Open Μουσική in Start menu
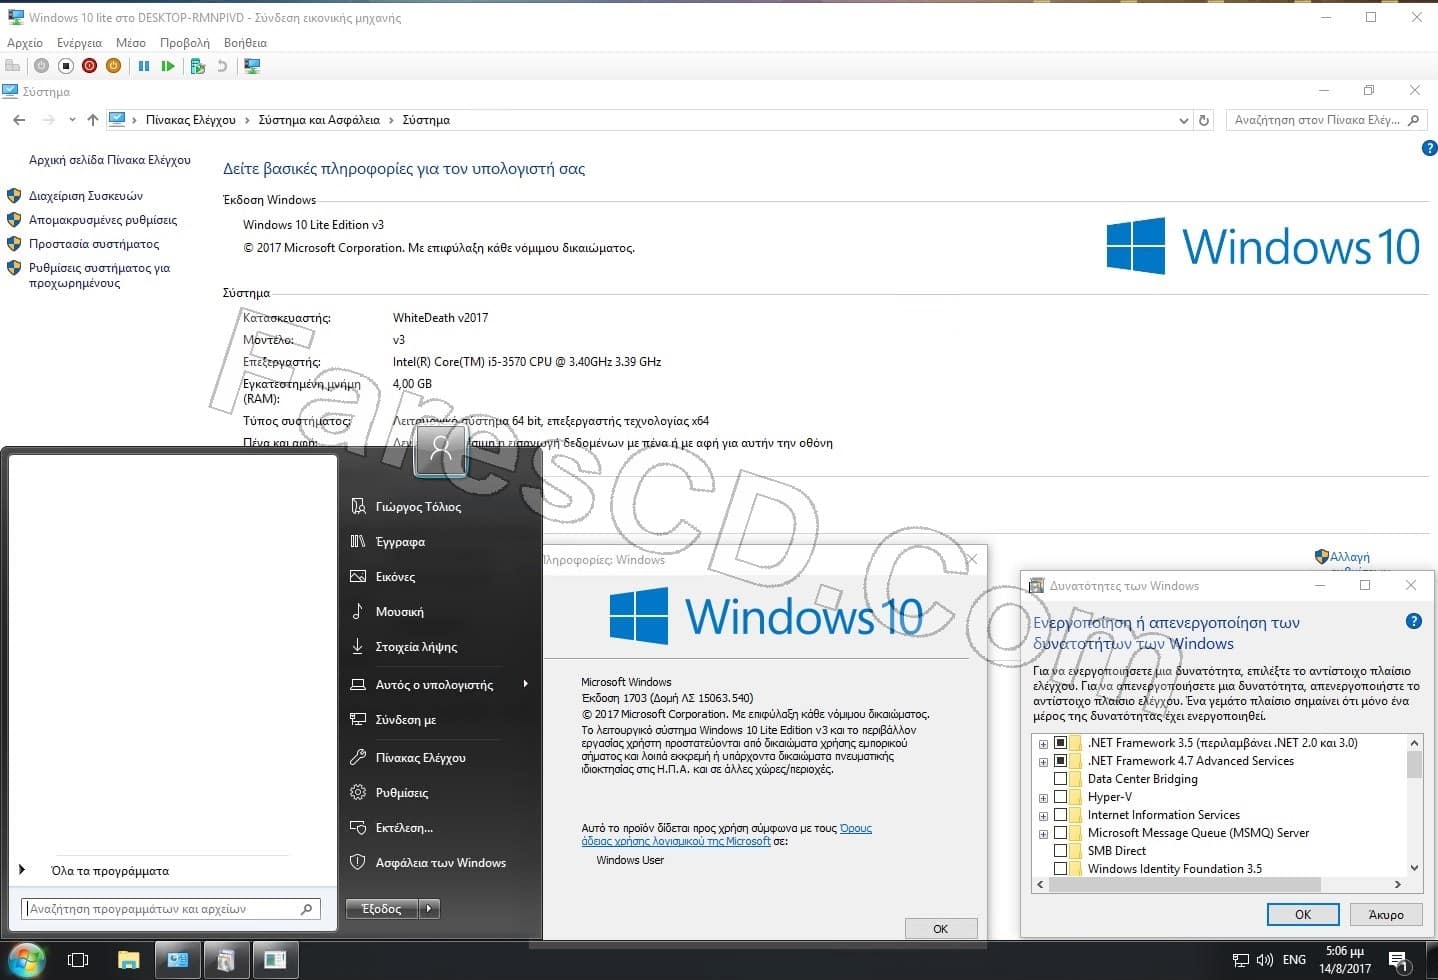This screenshot has width=1438, height=980. [x=399, y=612]
